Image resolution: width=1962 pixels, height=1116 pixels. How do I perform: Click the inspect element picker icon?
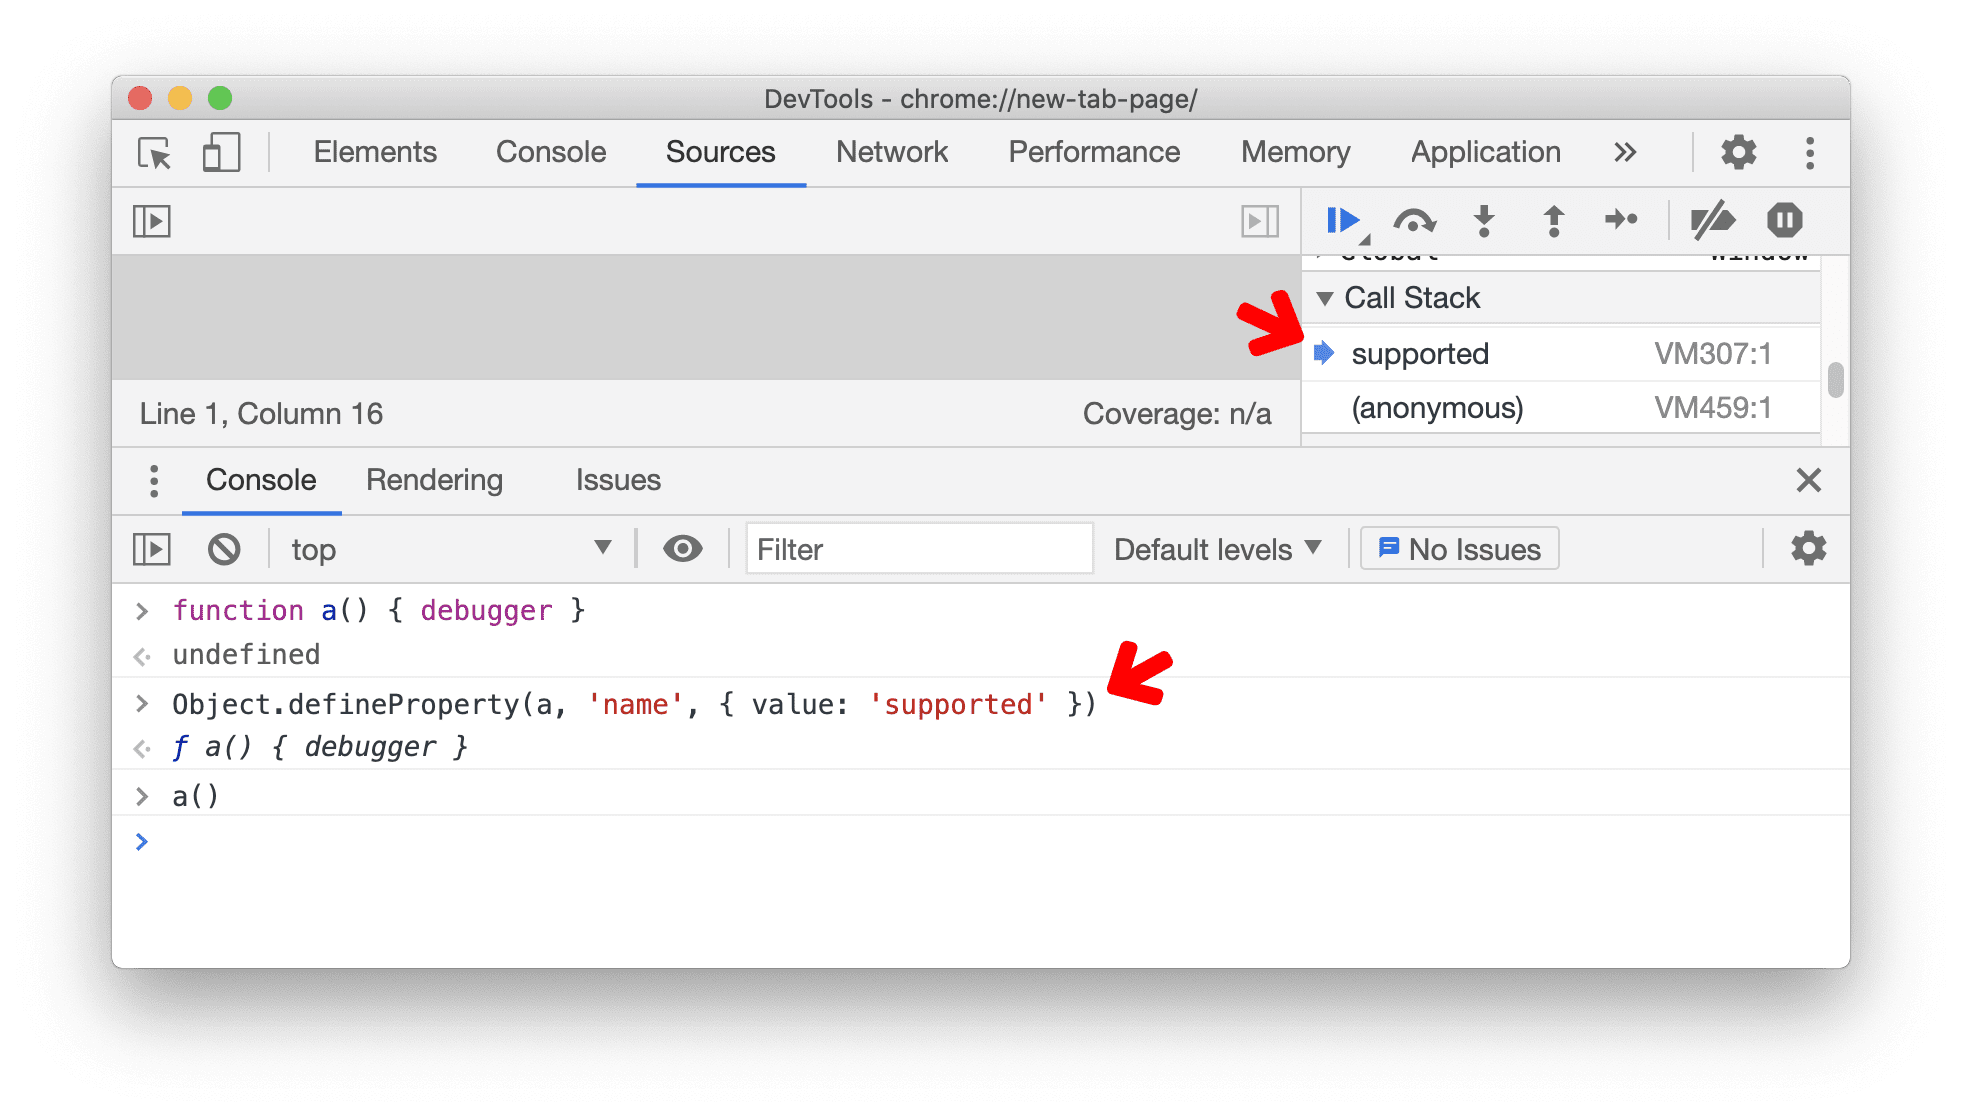[152, 151]
